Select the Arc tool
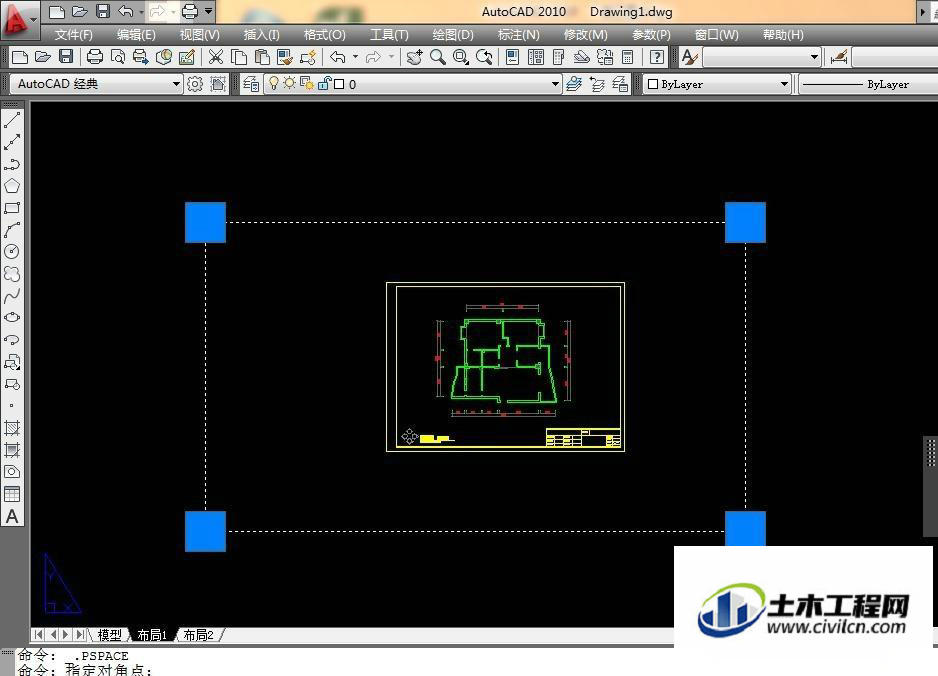 click(12, 230)
